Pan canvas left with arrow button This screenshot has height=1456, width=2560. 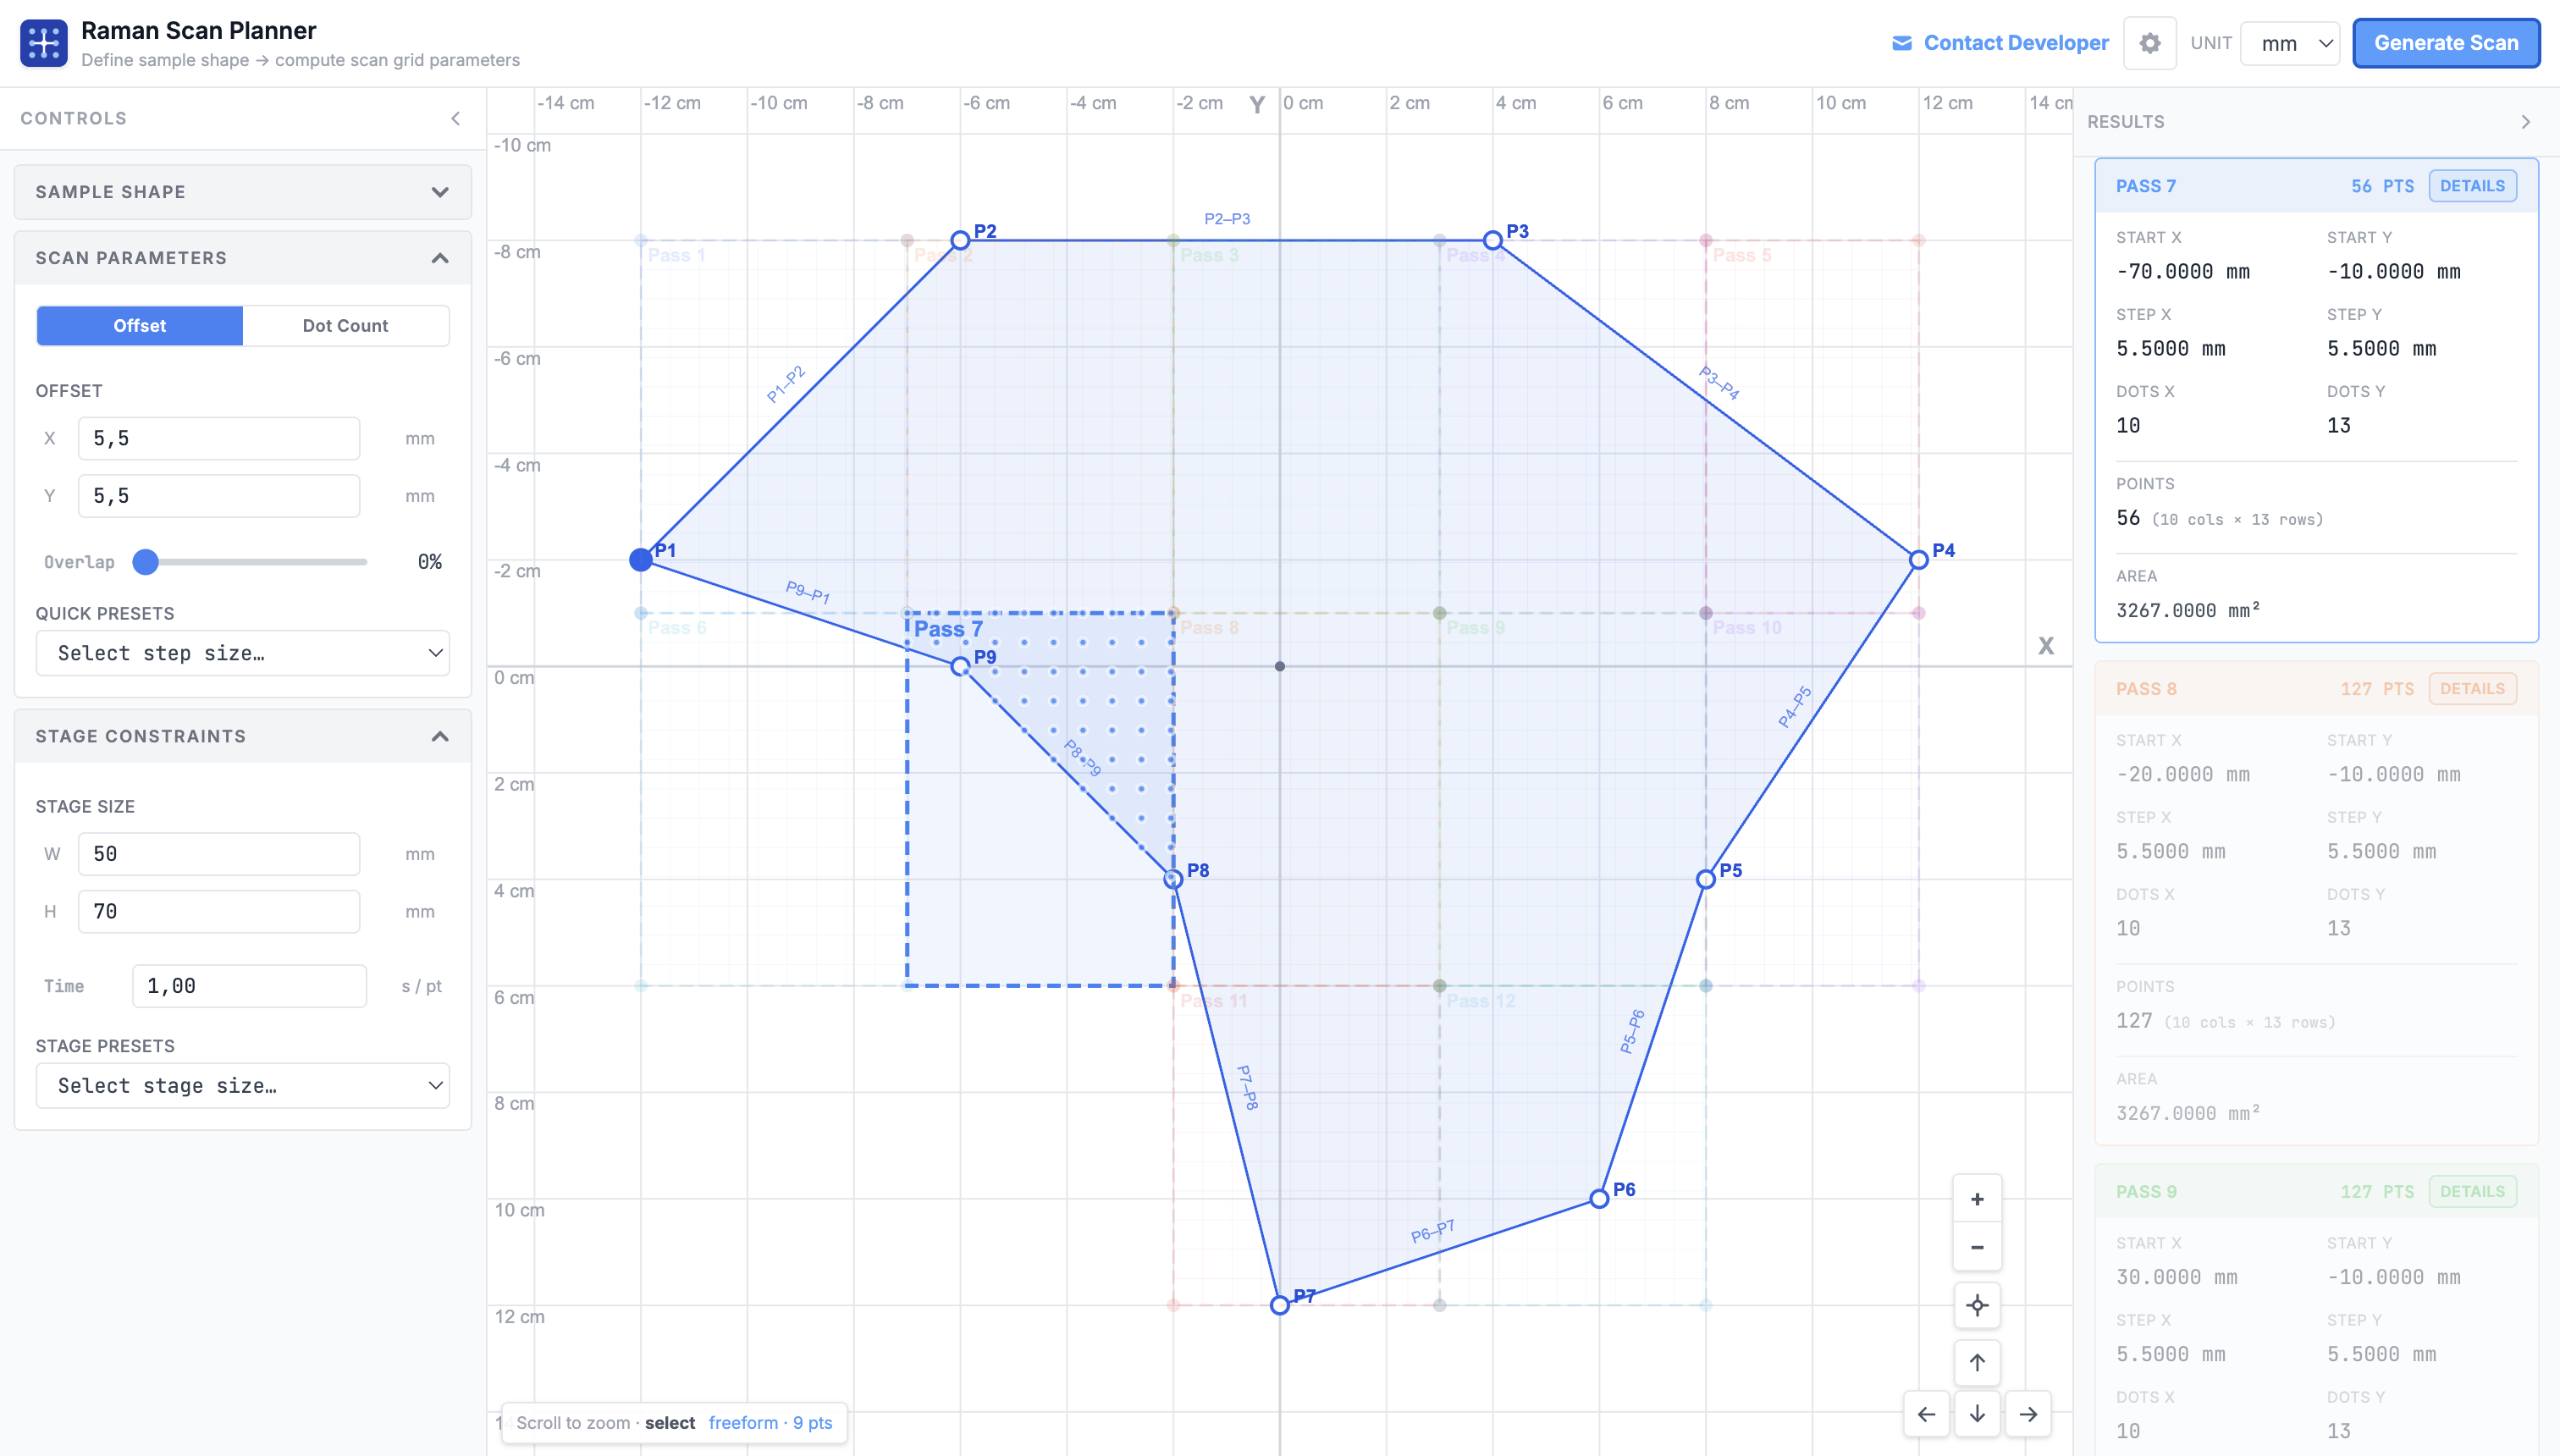click(1926, 1414)
